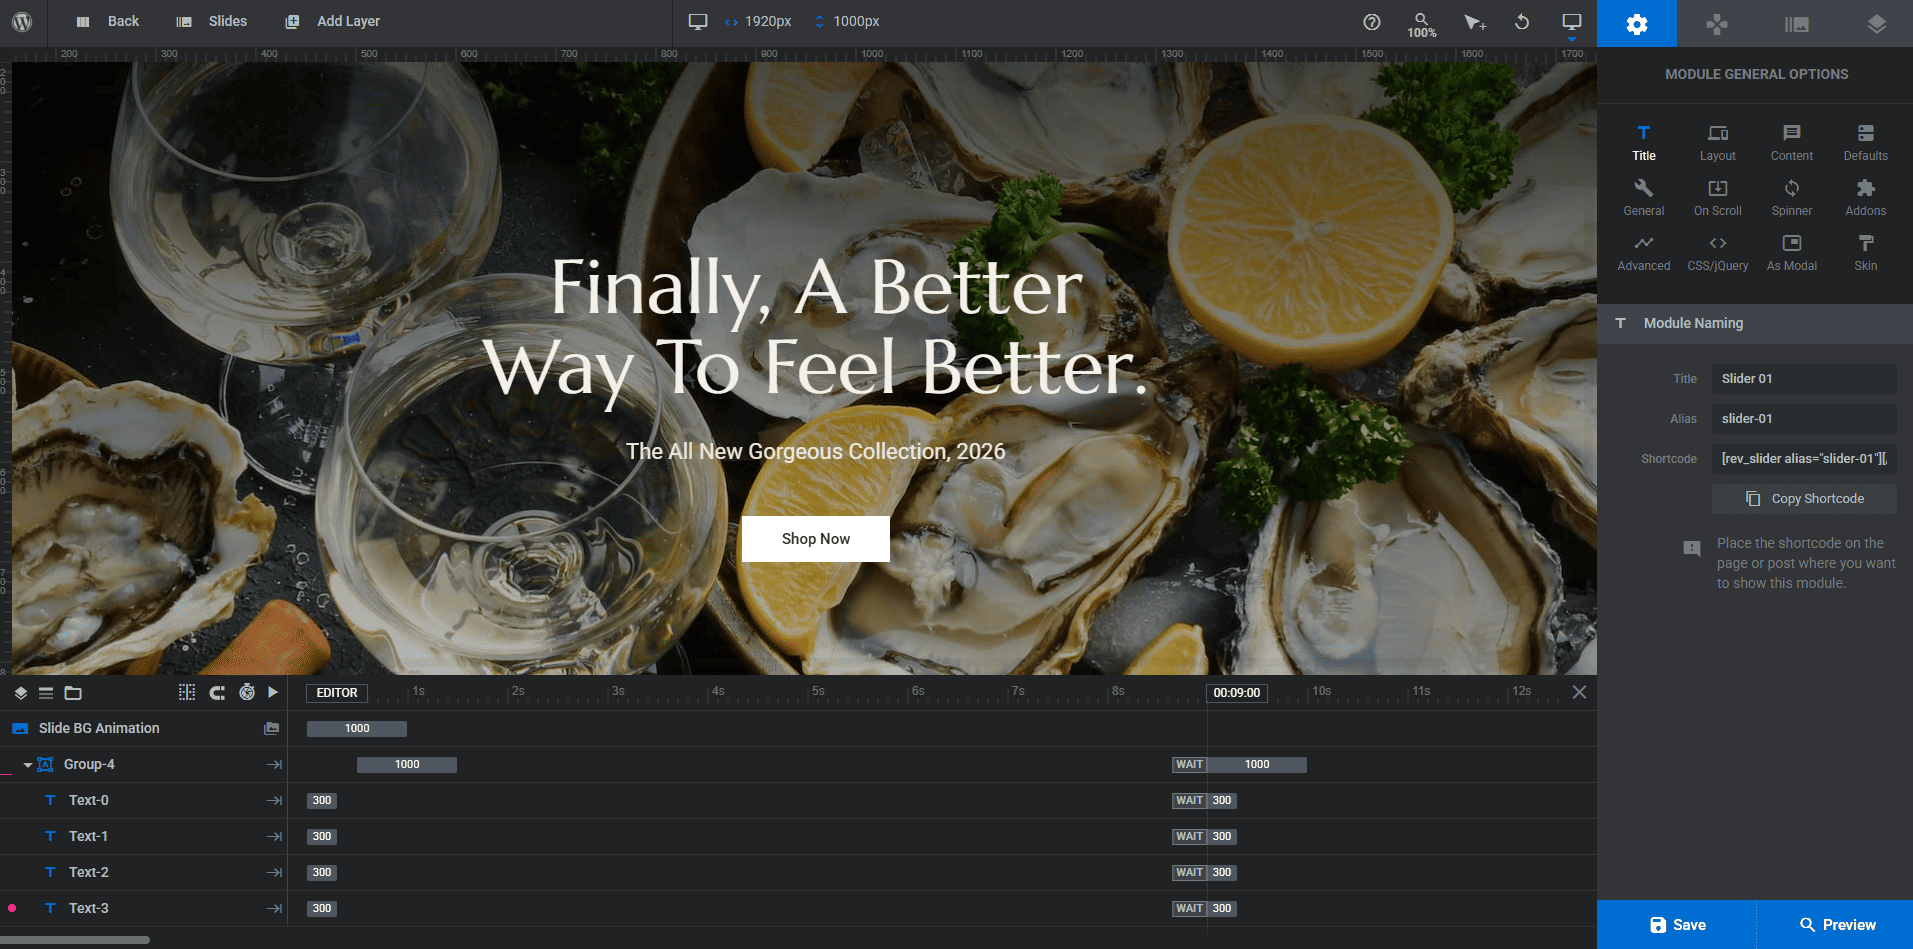Open the Spinner options
This screenshot has height=949, width=1913.
(x=1791, y=197)
